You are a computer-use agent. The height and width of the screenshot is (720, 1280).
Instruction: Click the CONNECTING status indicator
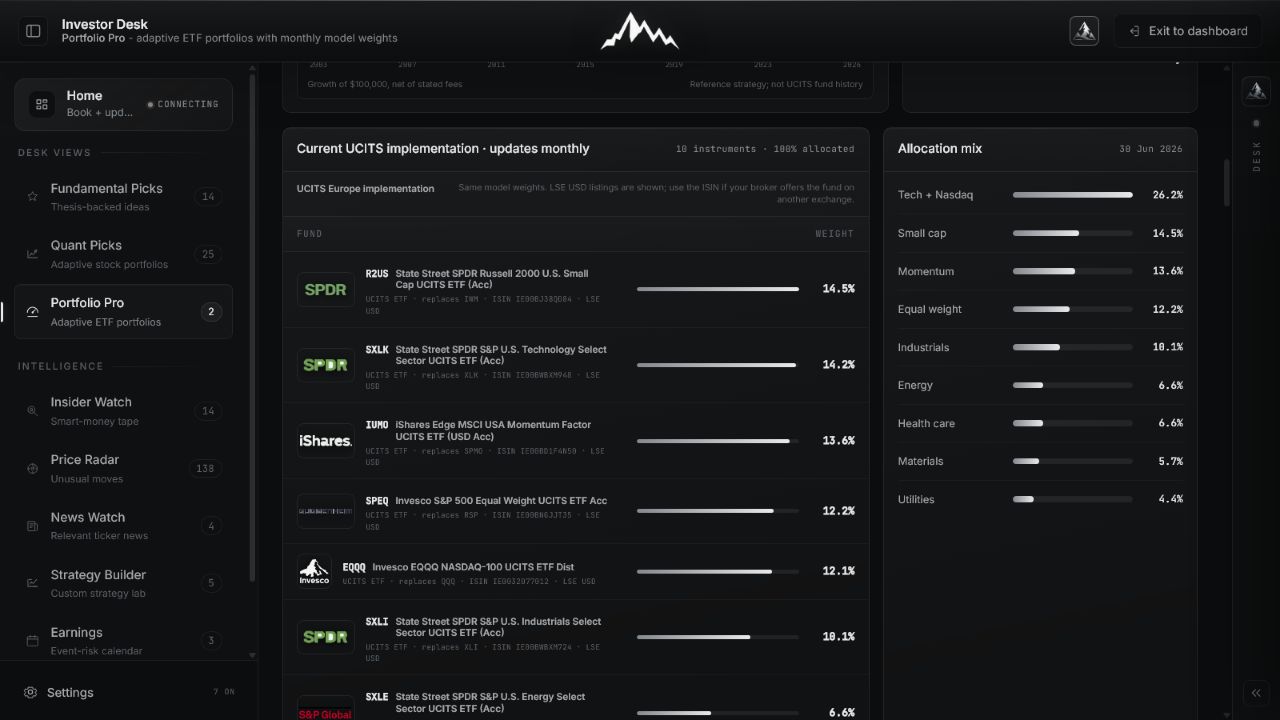coord(183,104)
